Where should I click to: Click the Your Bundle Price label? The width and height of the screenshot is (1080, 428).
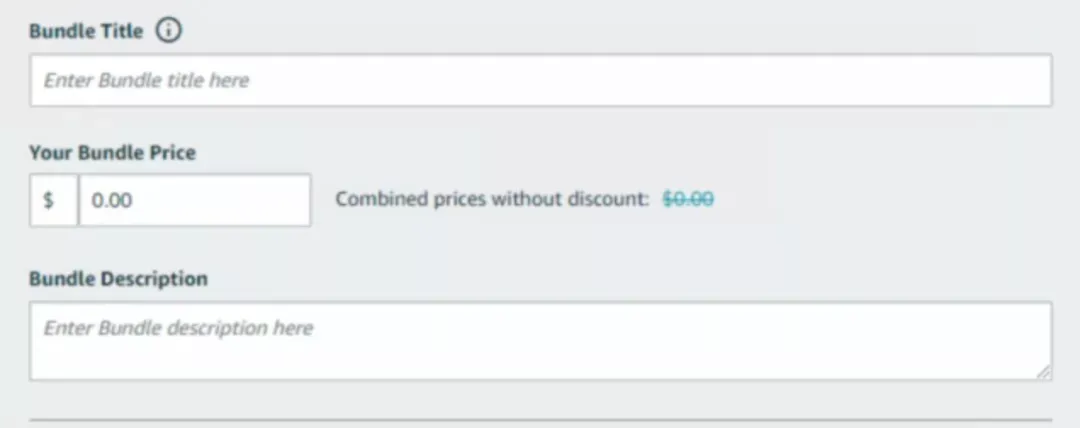[x=112, y=152]
